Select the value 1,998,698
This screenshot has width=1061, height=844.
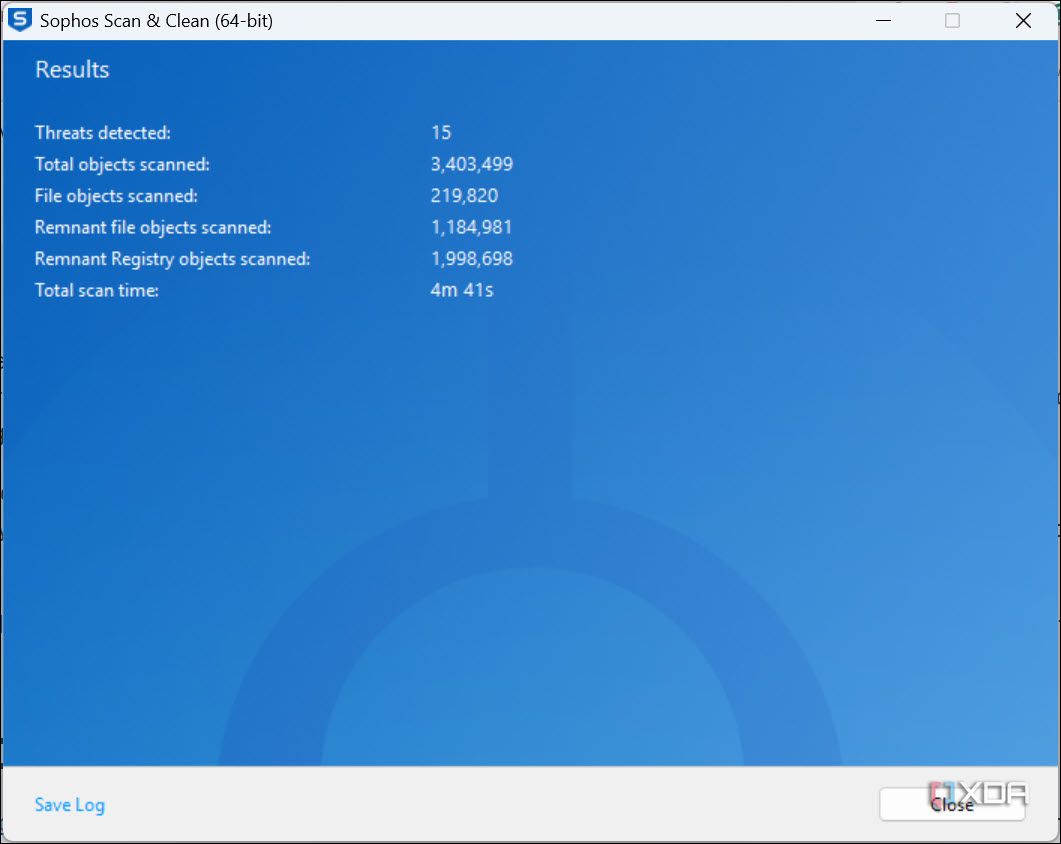tap(472, 259)
